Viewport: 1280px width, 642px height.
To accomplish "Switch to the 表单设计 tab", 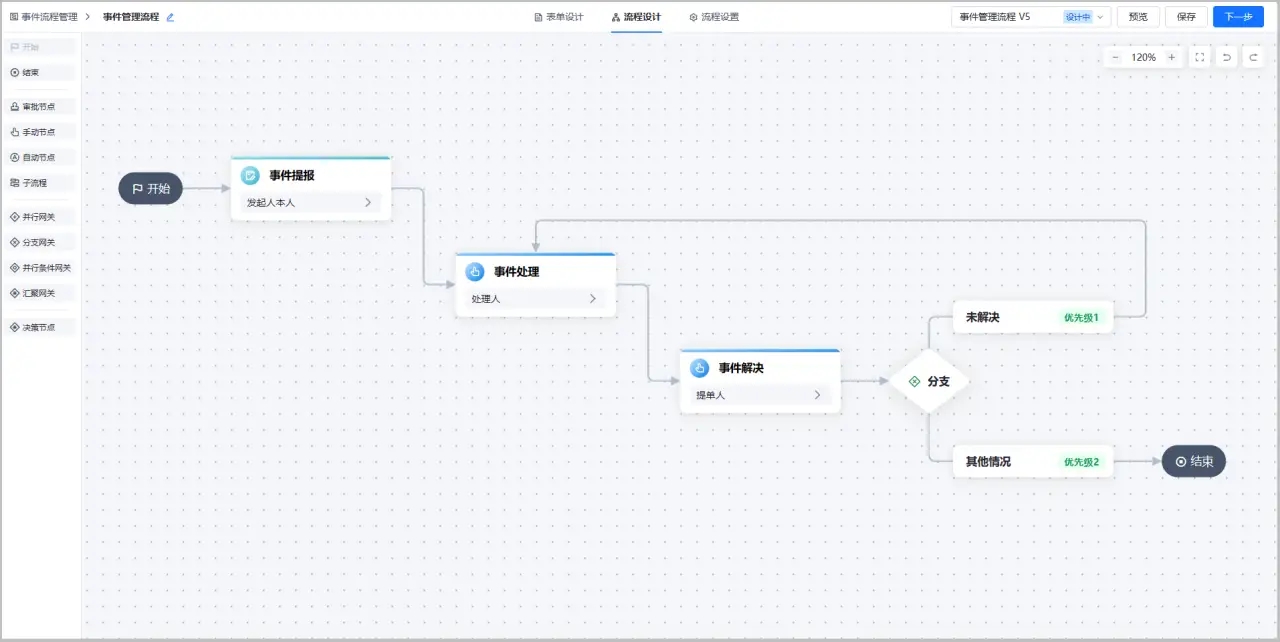I will coord(559,17).
